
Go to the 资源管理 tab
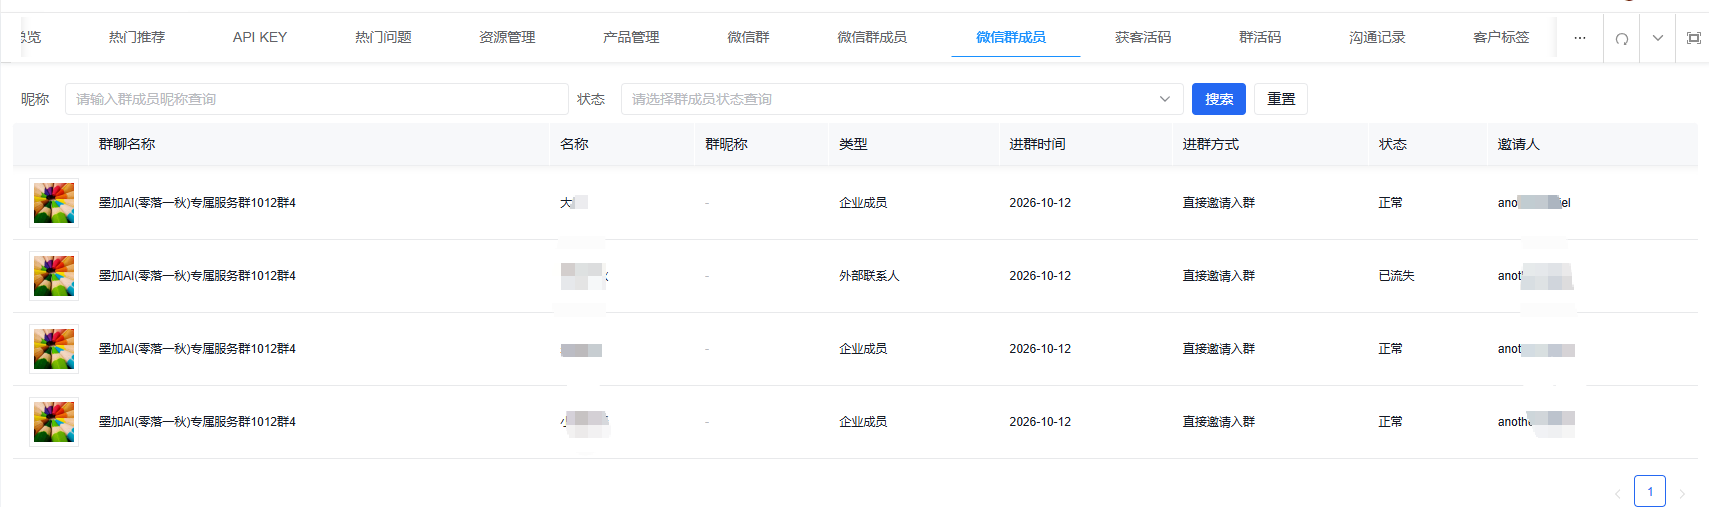coord(507,37)
